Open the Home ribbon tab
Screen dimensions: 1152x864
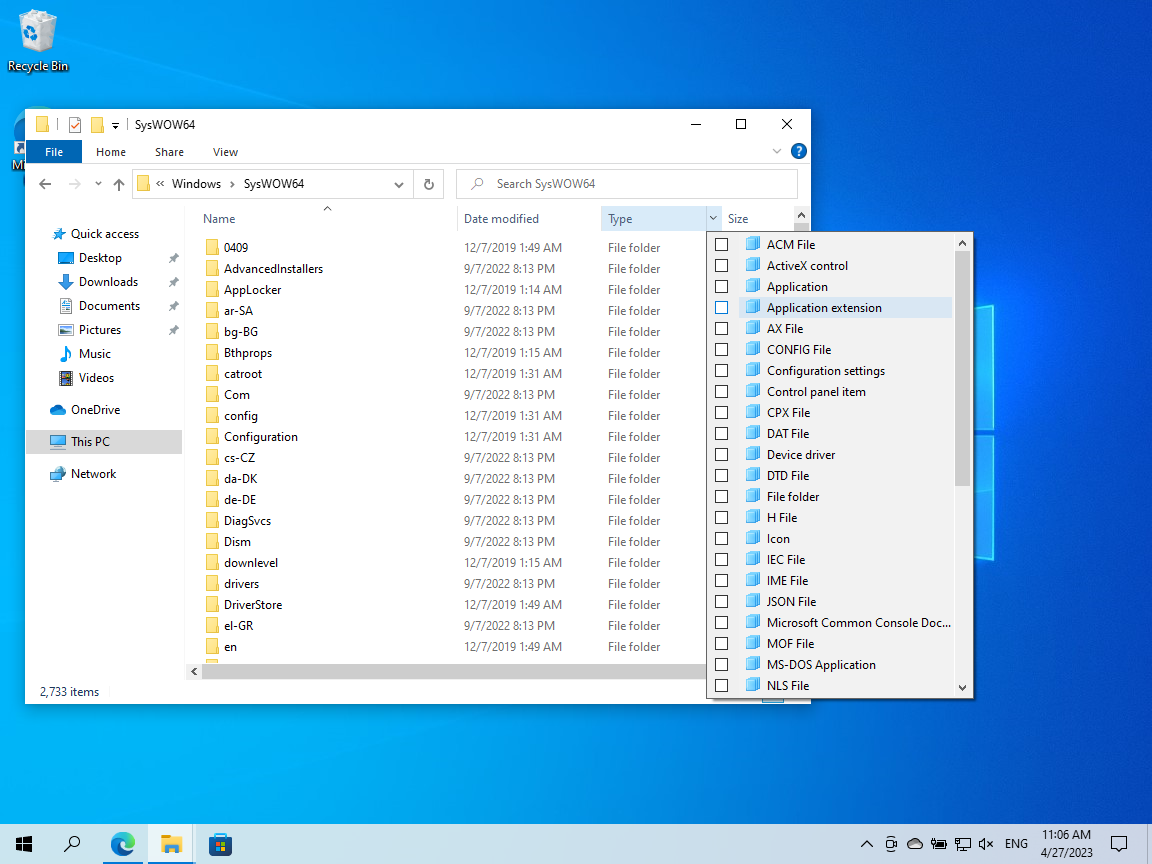(x=111, y=152)
